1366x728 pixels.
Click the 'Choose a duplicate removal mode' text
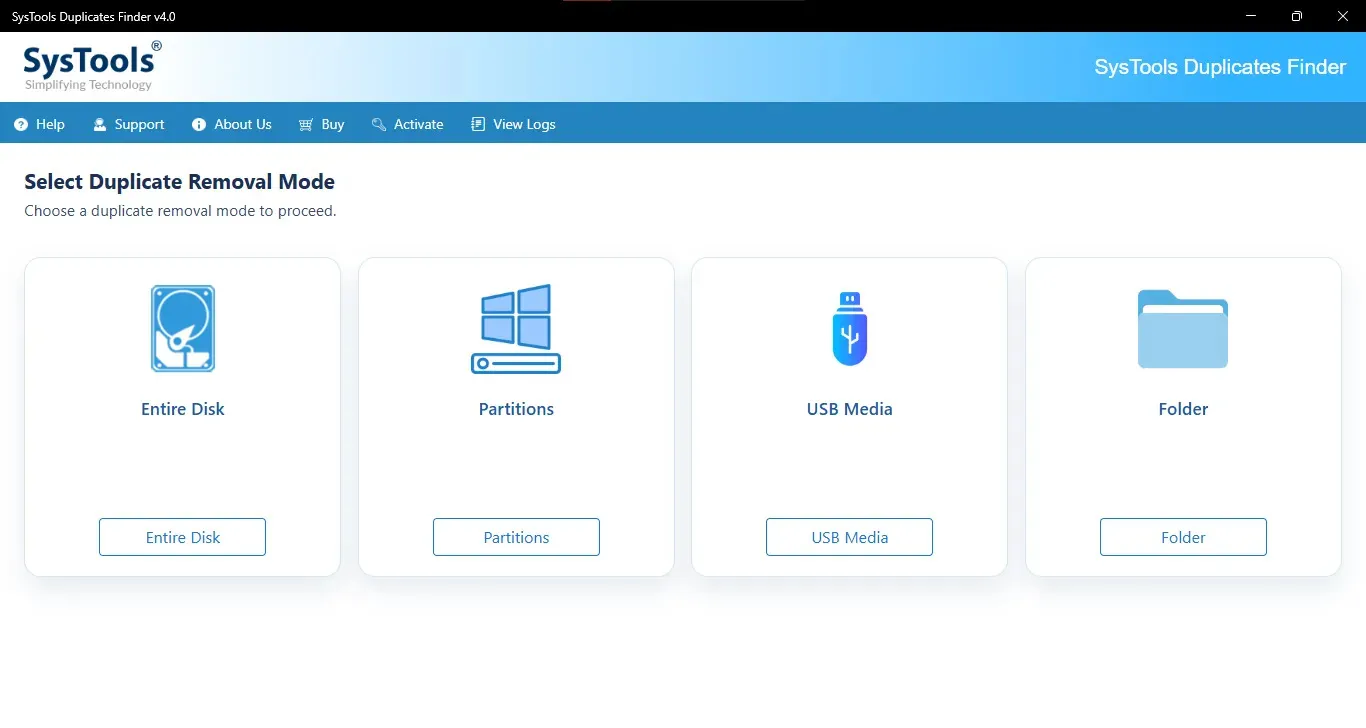click(x=180, y=212)
